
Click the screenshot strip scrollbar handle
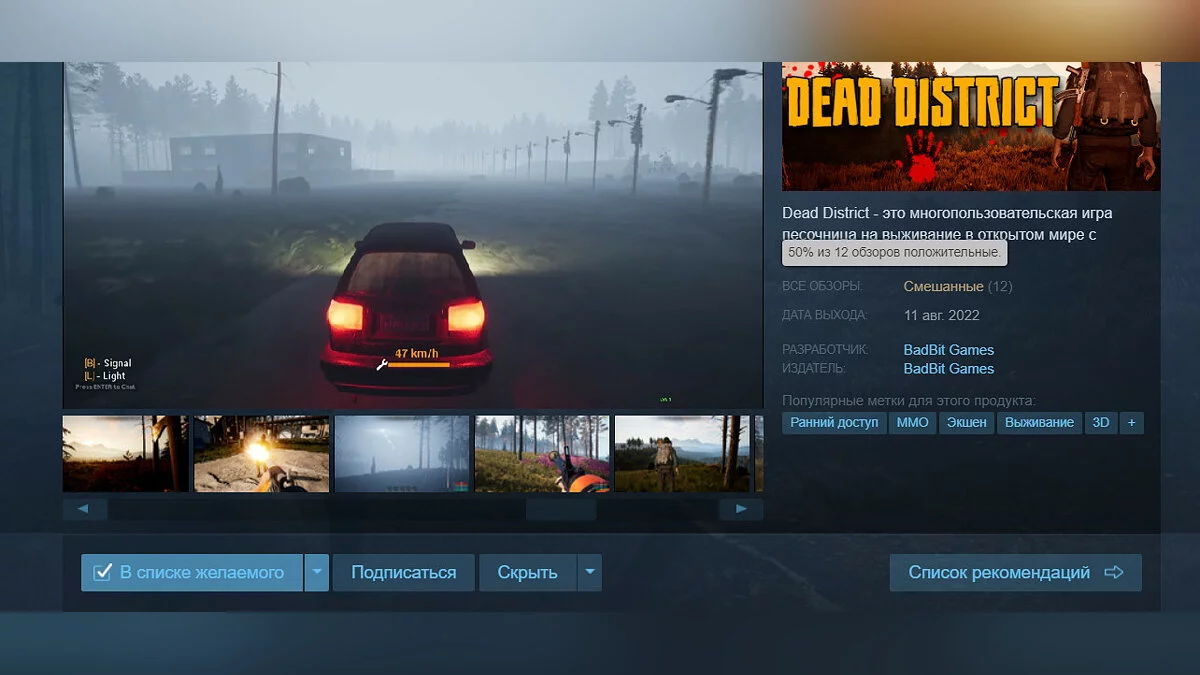tap(561, 509)
